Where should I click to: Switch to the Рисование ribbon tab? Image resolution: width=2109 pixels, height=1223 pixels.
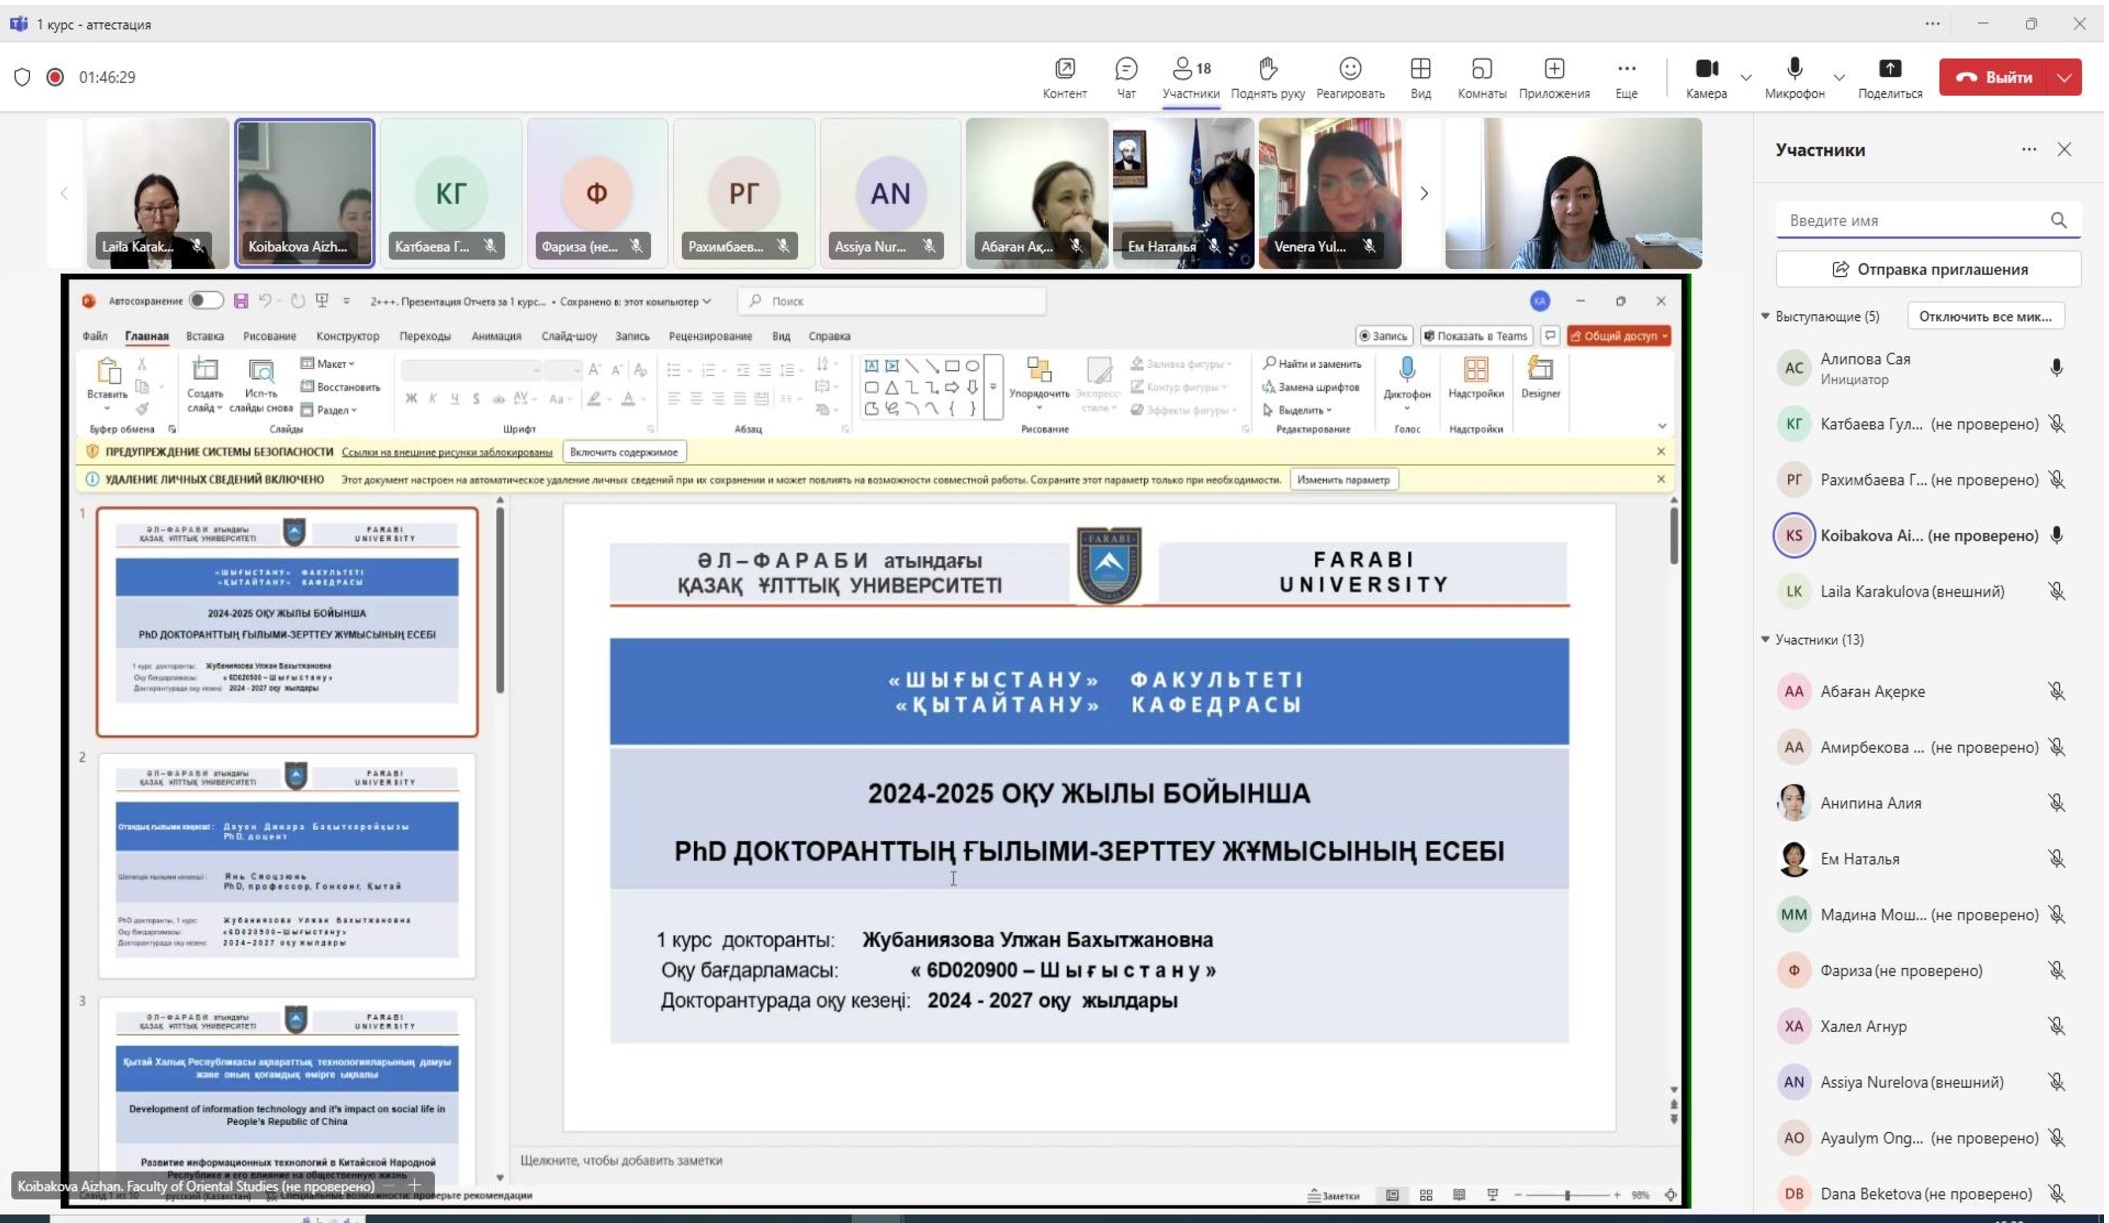coord(270,337)
